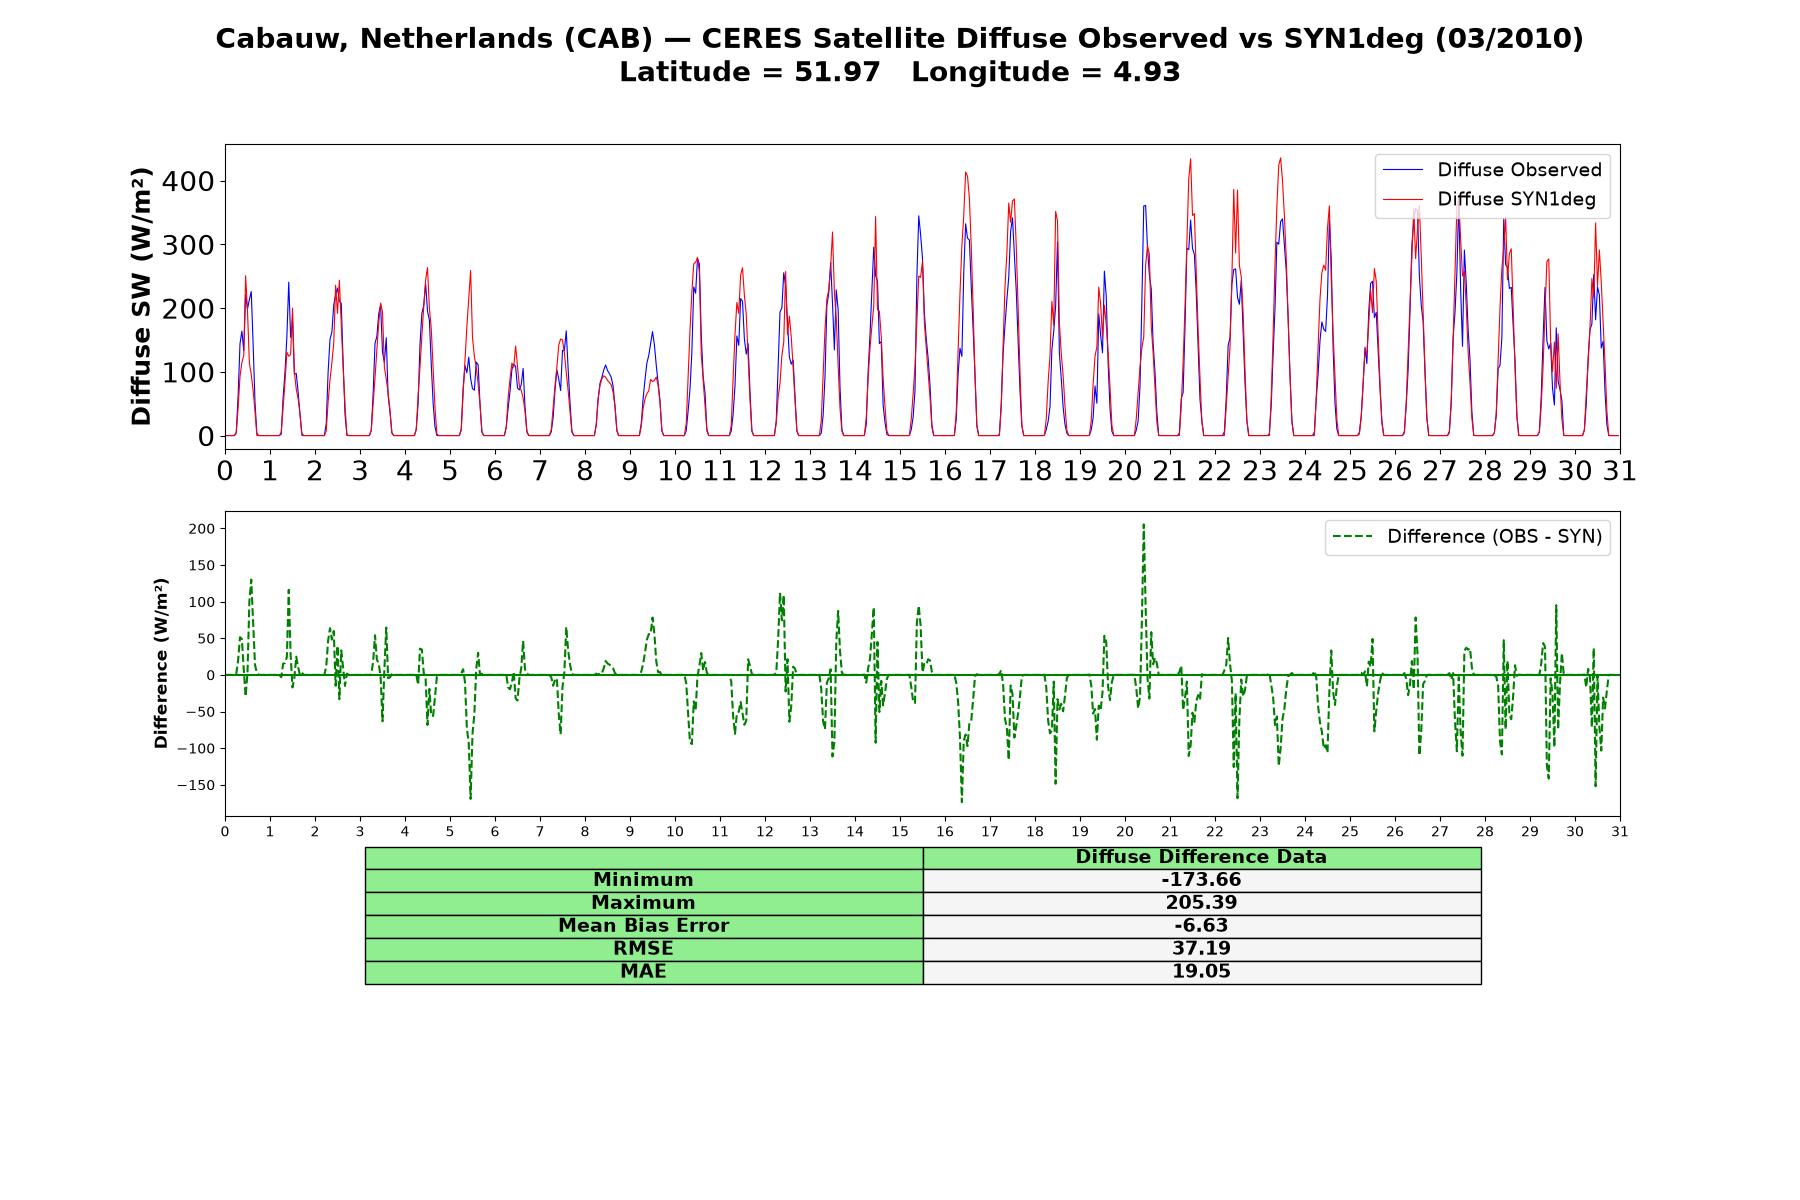Image resolution: width=1800 pixels, height=1200 pixels.
Task: Click the -173.66 minimum value cell
Action: coord(1202,880)
